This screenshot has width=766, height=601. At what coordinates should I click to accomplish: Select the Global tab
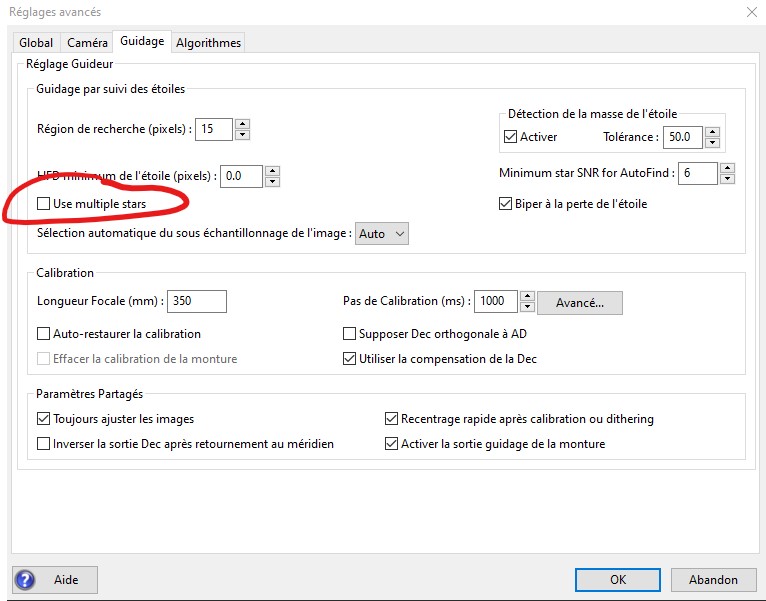coord(36,43)
